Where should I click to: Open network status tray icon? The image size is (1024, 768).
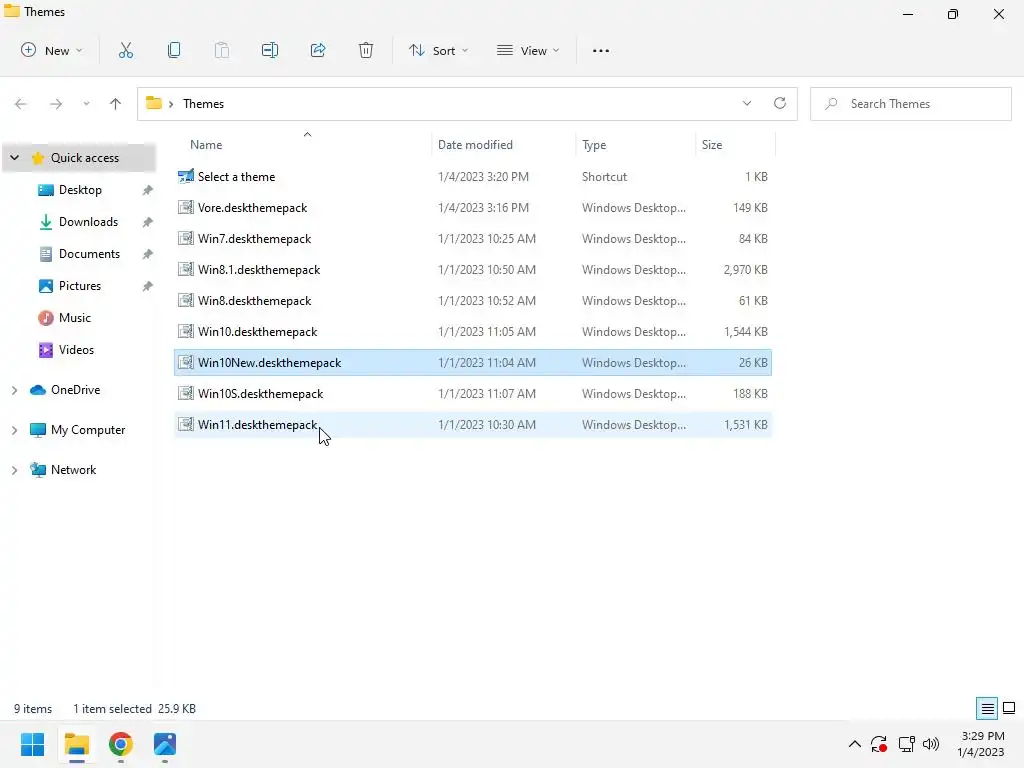tap(906, 744)
